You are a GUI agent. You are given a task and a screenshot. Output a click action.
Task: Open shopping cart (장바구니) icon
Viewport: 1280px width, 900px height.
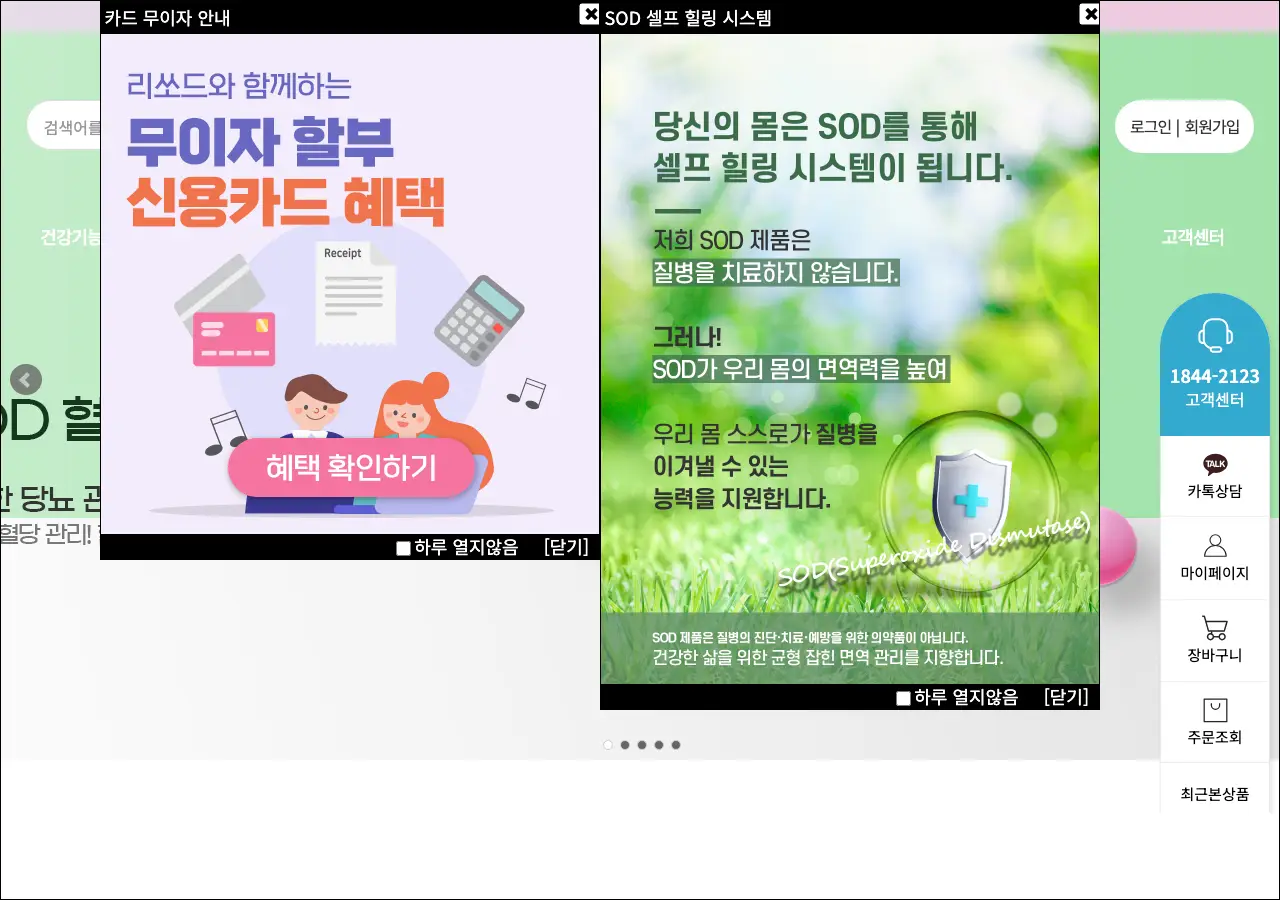[1214, 629]
